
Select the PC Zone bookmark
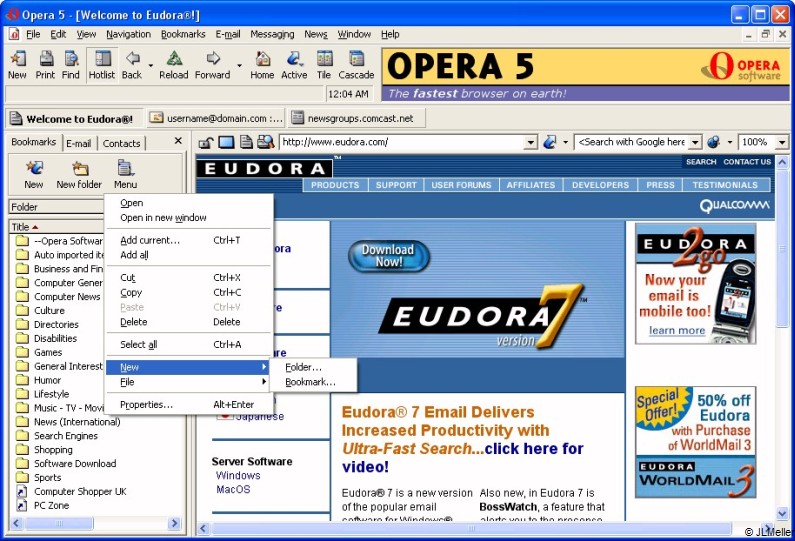(x=51, y=506)
